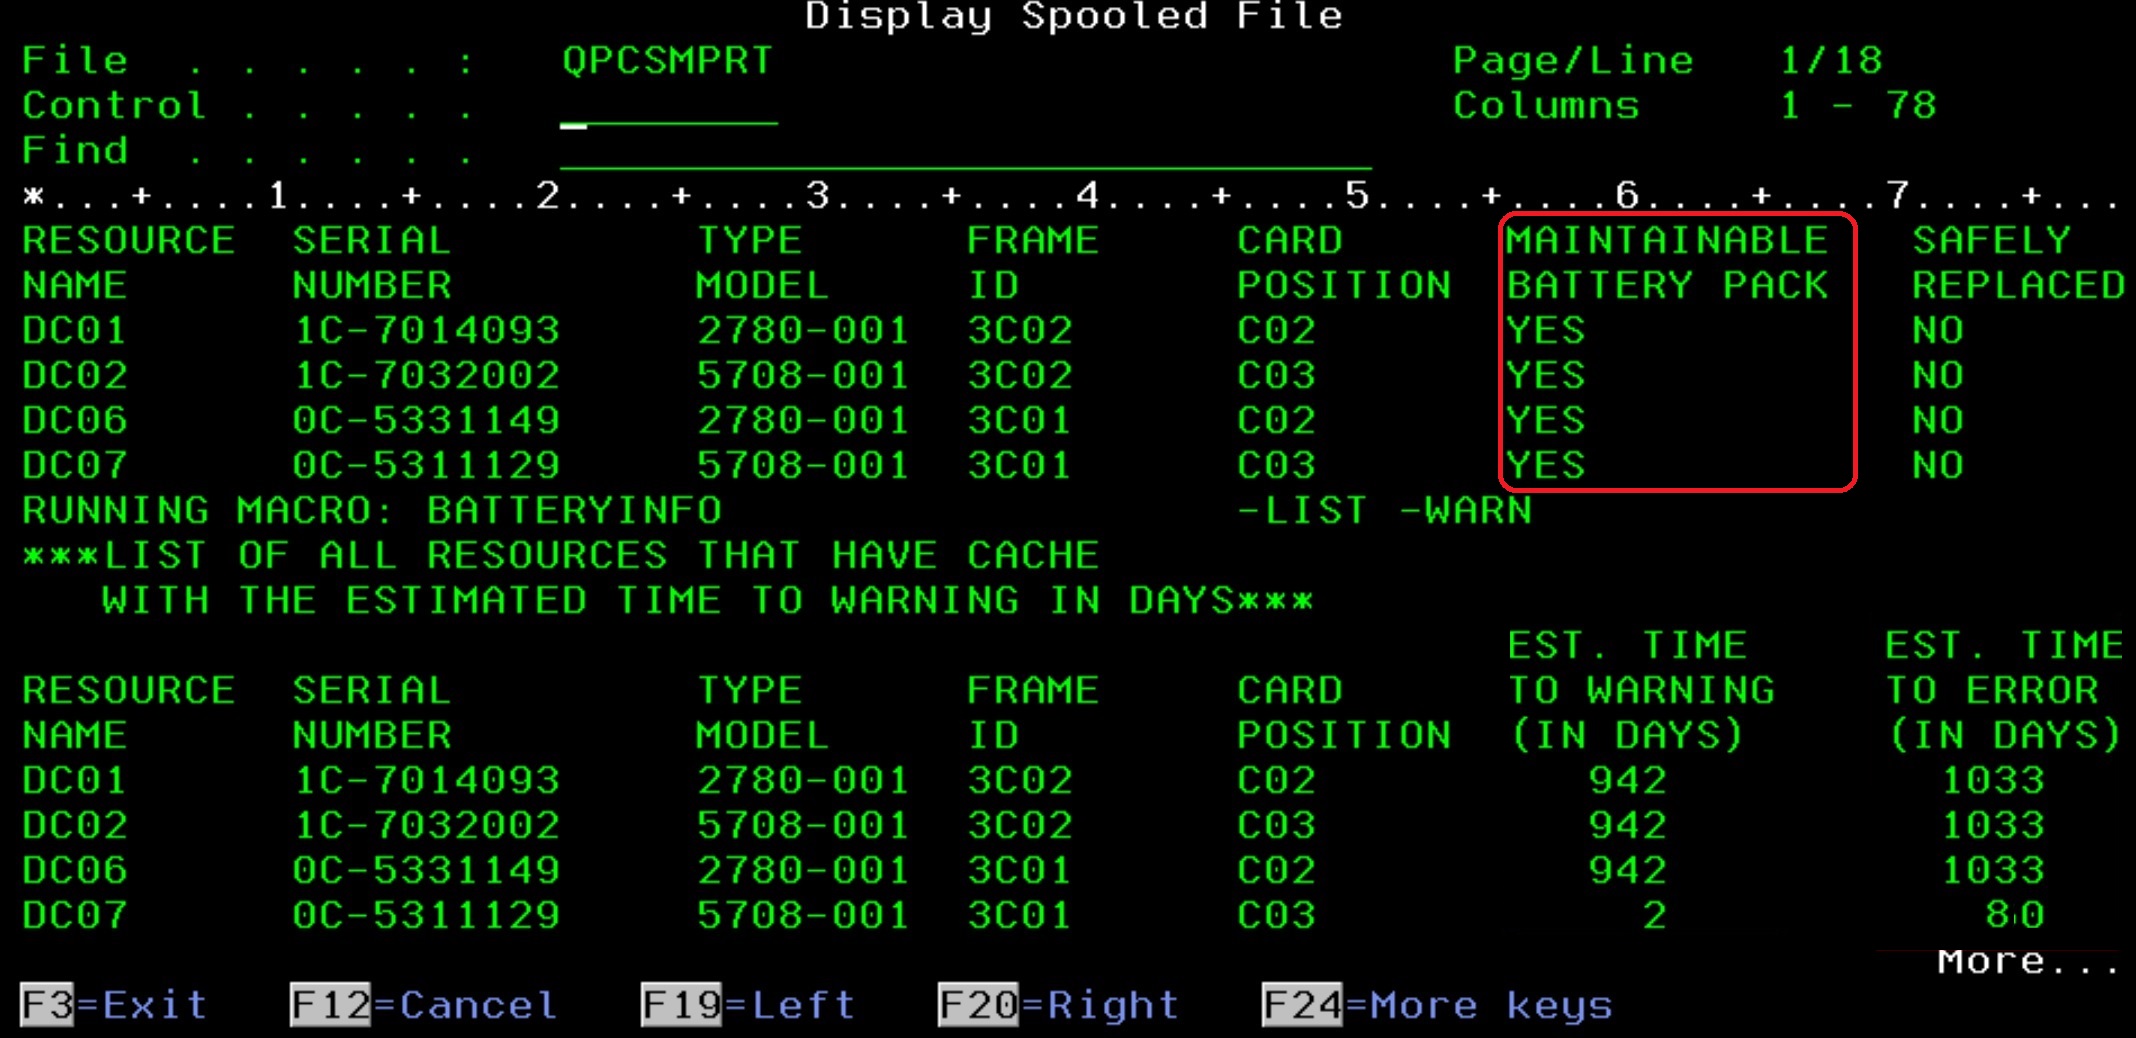Click the Display Spooled File title
Image resolution: width=2136 pixels, height=1038 pixels.
1074,16
